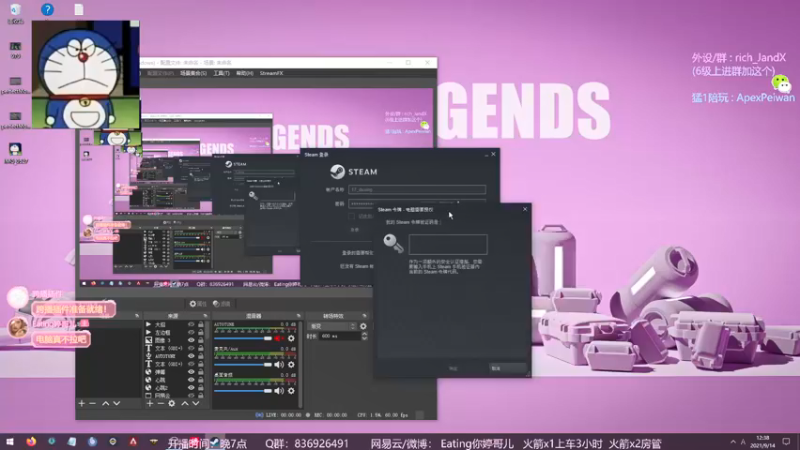This screenshot has height=450, width=800.
Task: Click the taskbar clock
Action: pos(763,442)
